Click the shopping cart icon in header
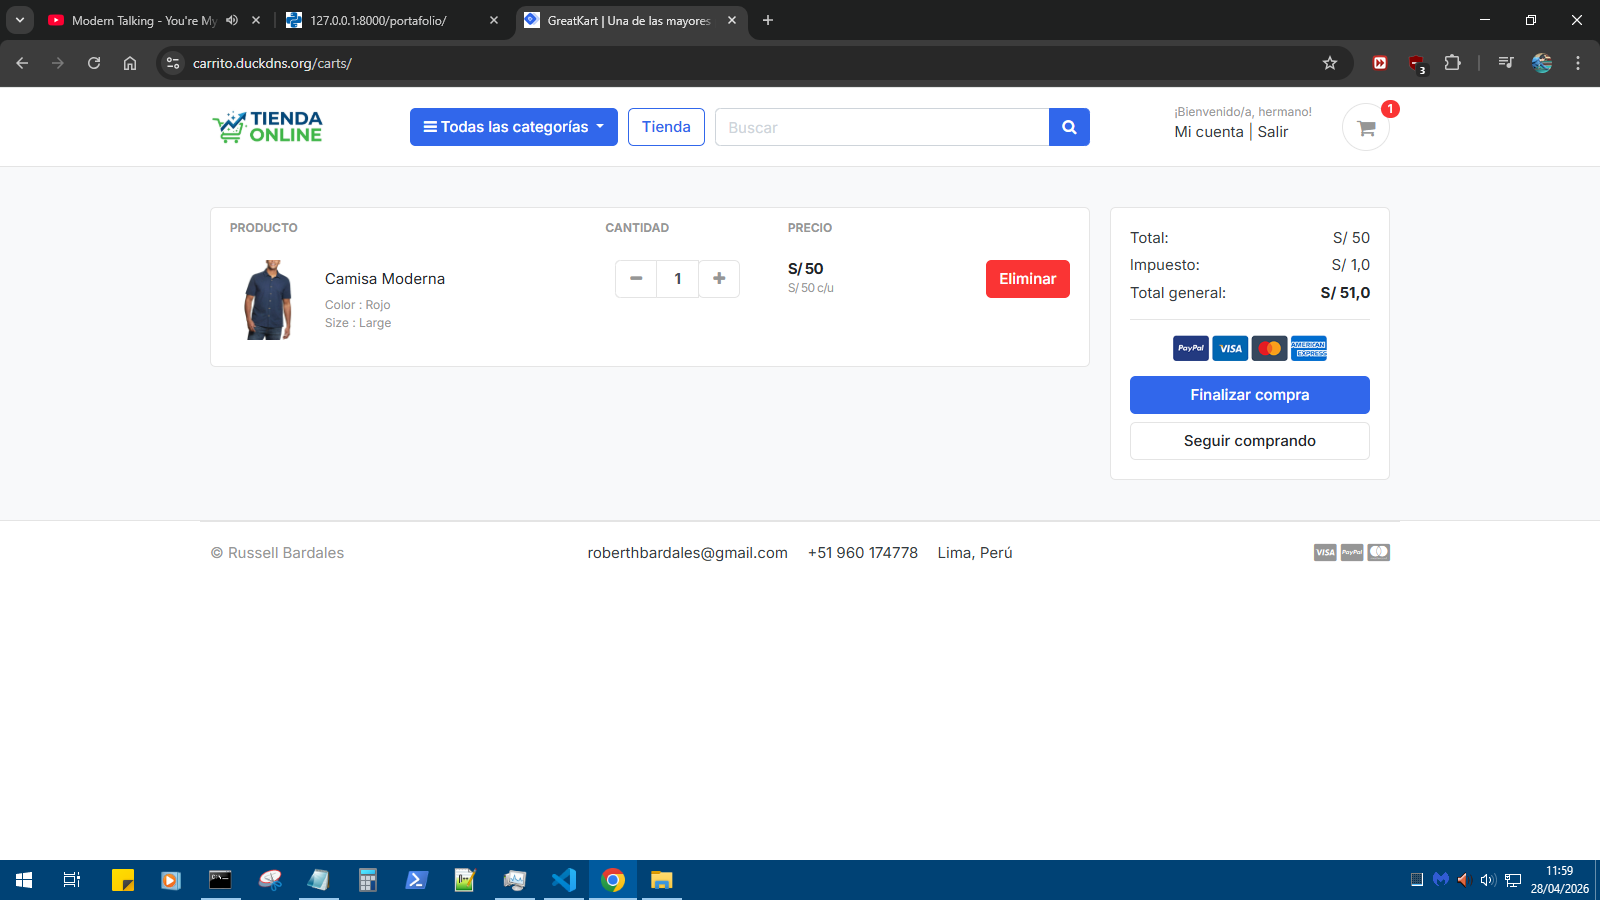 tap(1366, 128)
